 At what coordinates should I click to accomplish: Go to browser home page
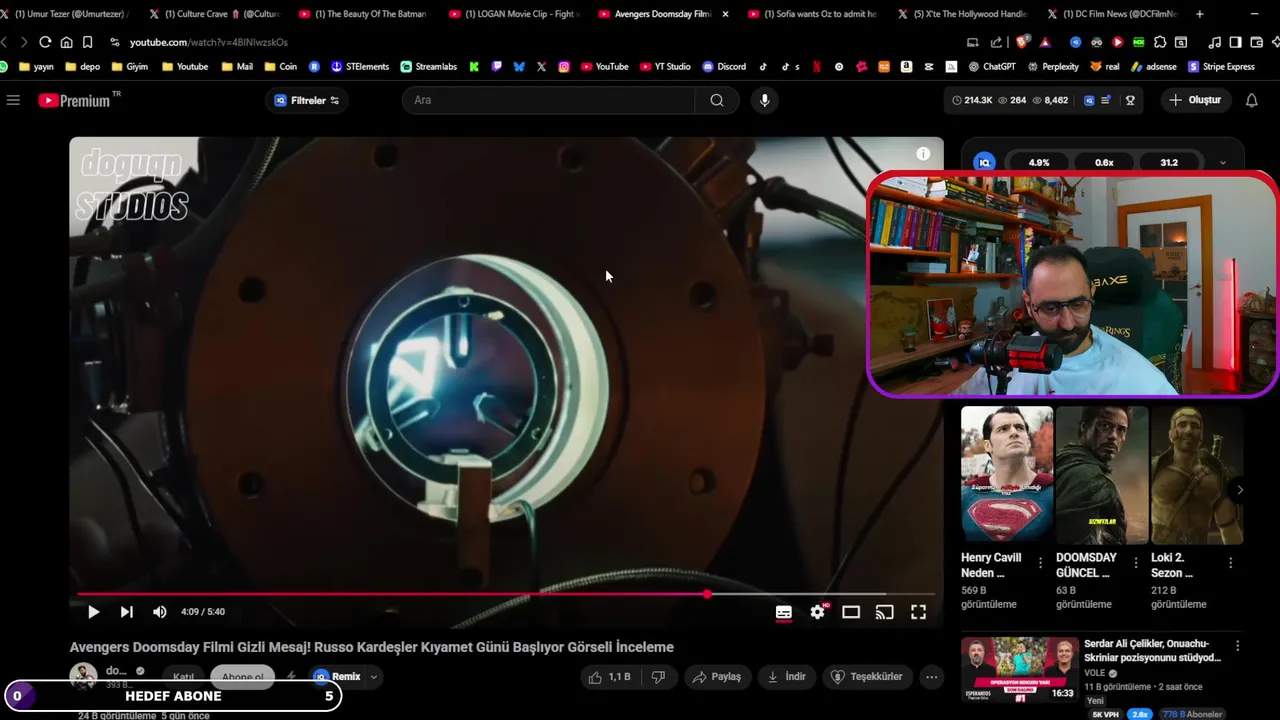66,42
